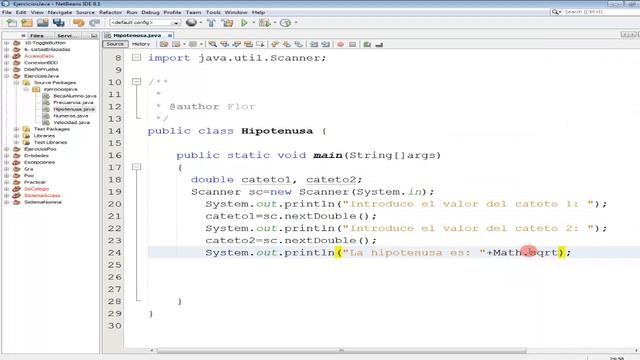
Task: Open the Profile Project dropdown arrow
Action: pyautogui.click(x=296, y=23)
